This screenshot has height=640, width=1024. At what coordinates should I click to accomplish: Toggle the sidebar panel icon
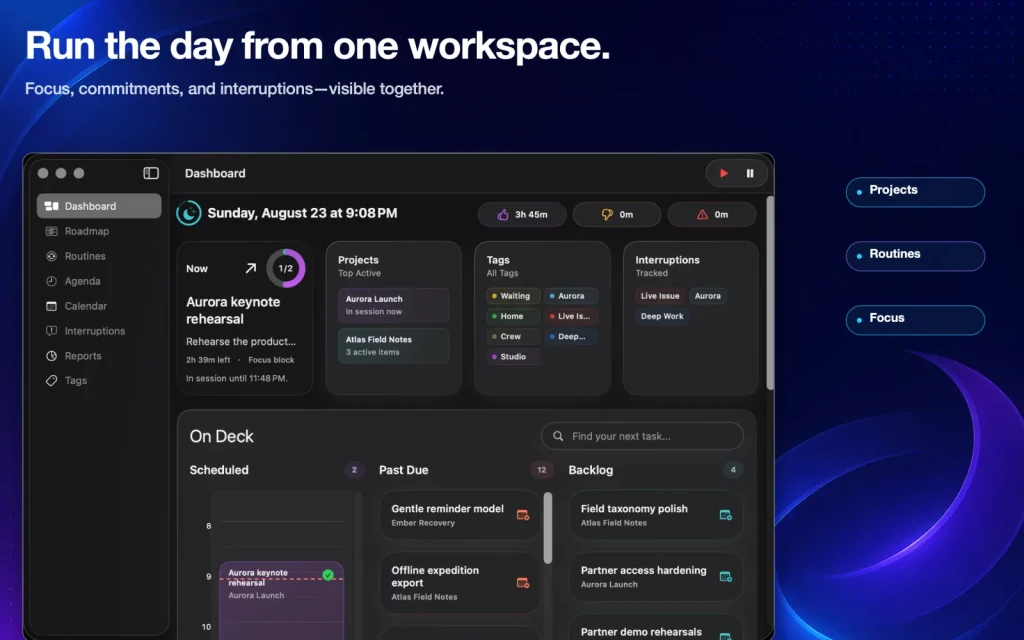click(151, 173)
